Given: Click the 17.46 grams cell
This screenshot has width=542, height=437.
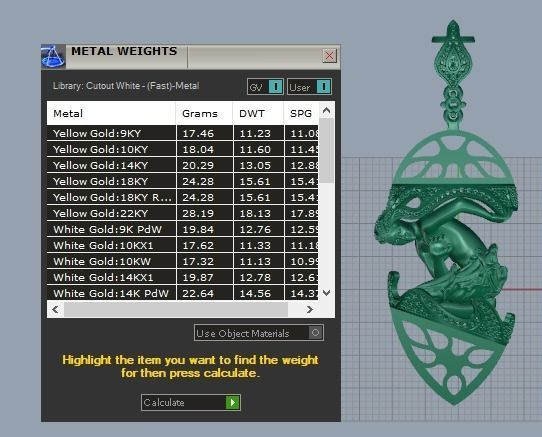Looking at the screenshot, I should 204,133.
